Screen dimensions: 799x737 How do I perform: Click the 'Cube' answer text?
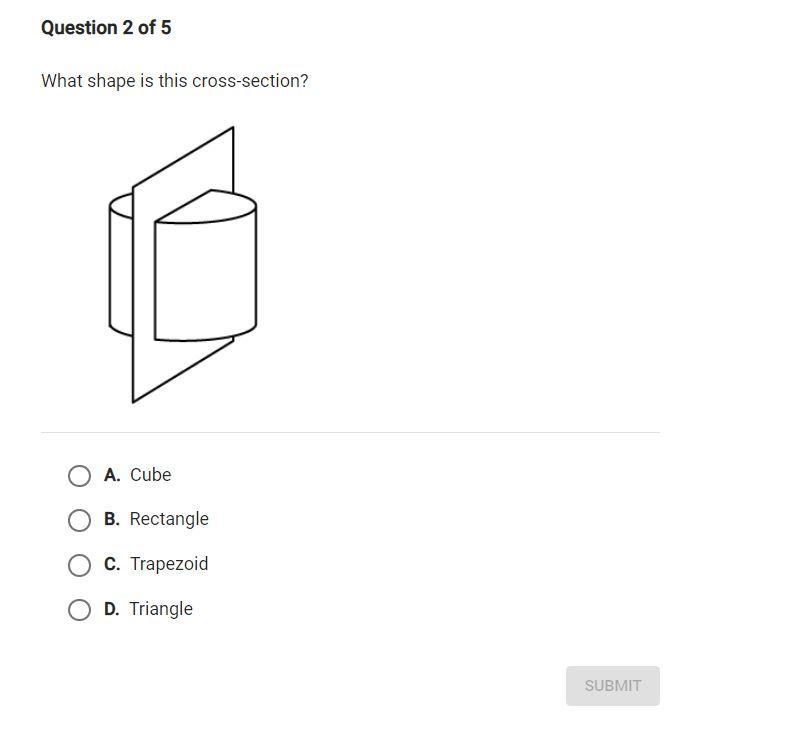point(150,475)
